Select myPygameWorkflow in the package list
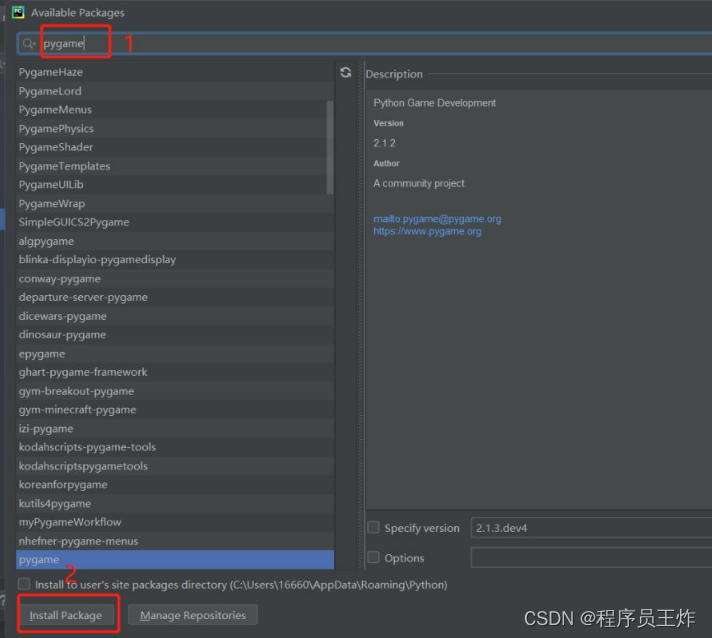Viewport: 712px width, 638px height. point(175,522)
